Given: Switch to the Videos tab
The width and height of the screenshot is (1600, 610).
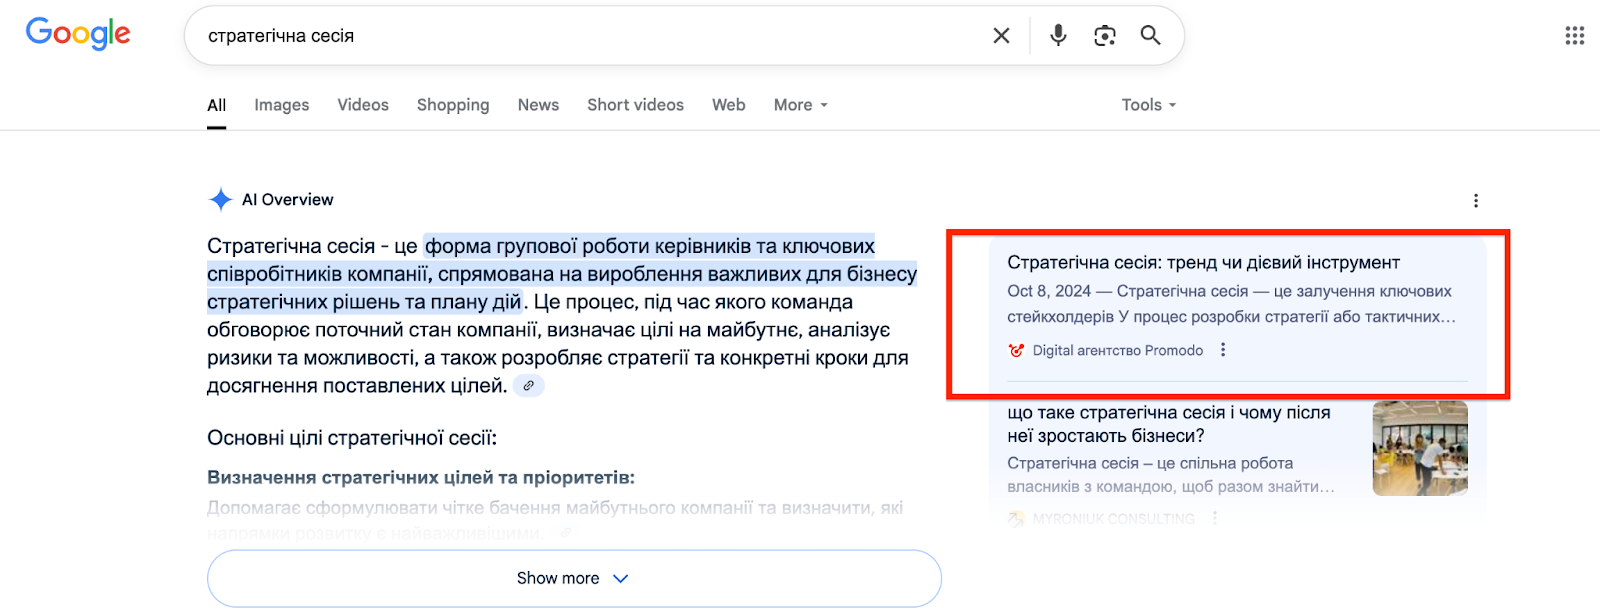Looking at the screenshot, I should click(363, 105).
